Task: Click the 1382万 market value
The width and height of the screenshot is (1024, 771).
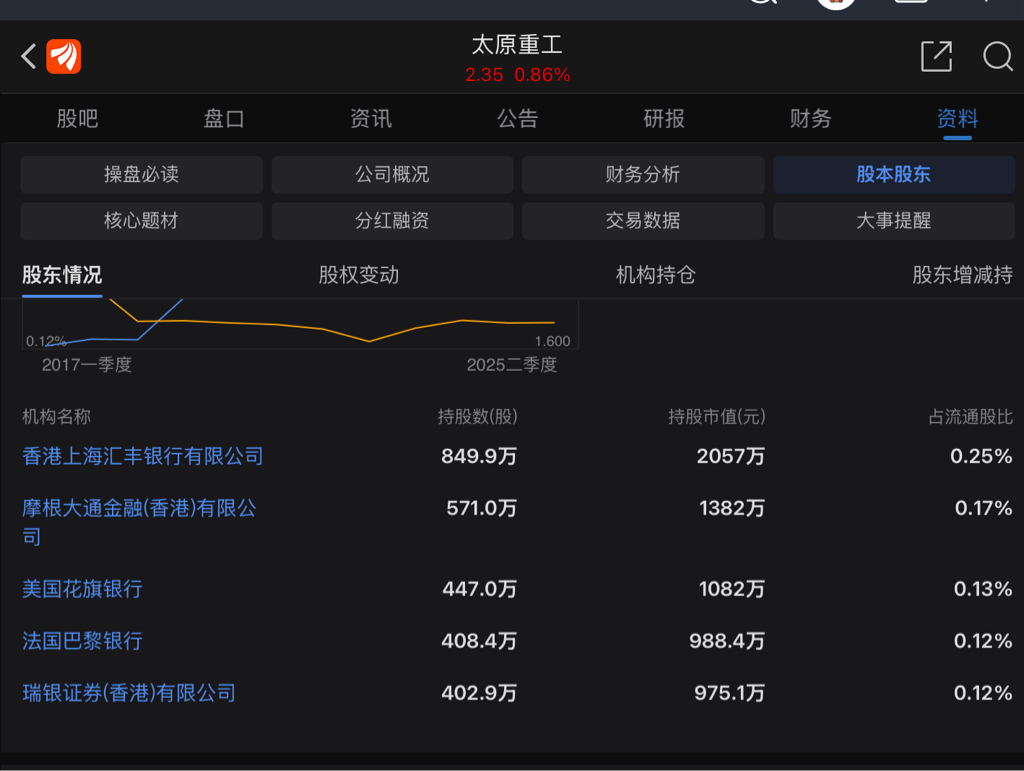Action: [731, 508]
